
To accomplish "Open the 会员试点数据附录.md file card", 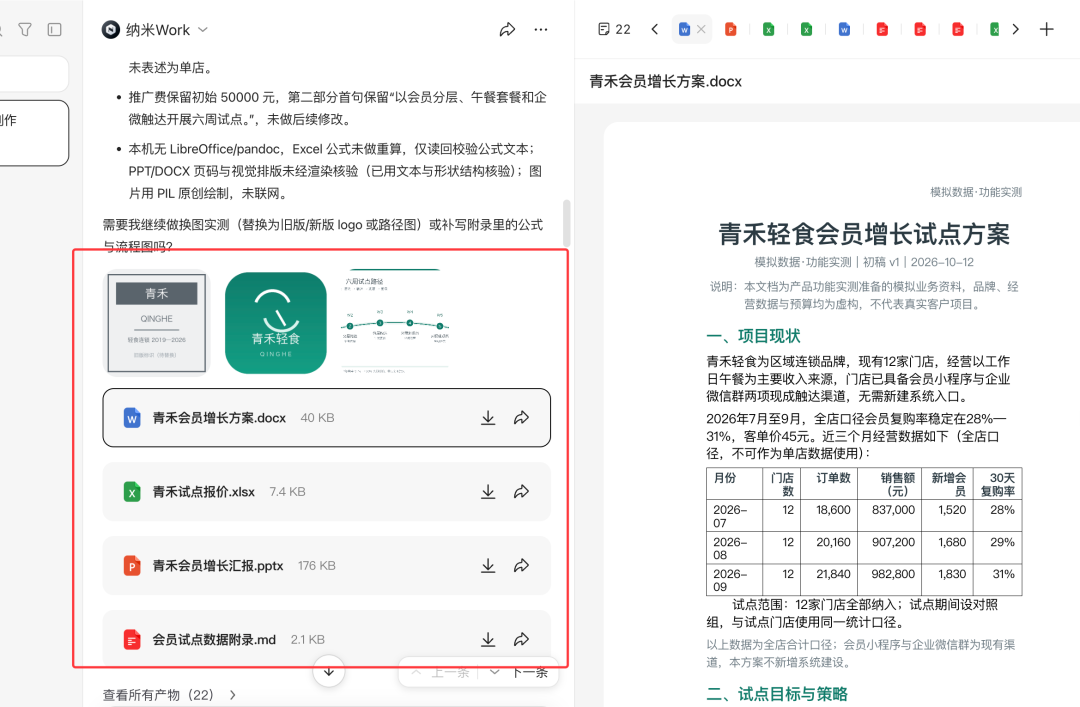I will (326, 639).
